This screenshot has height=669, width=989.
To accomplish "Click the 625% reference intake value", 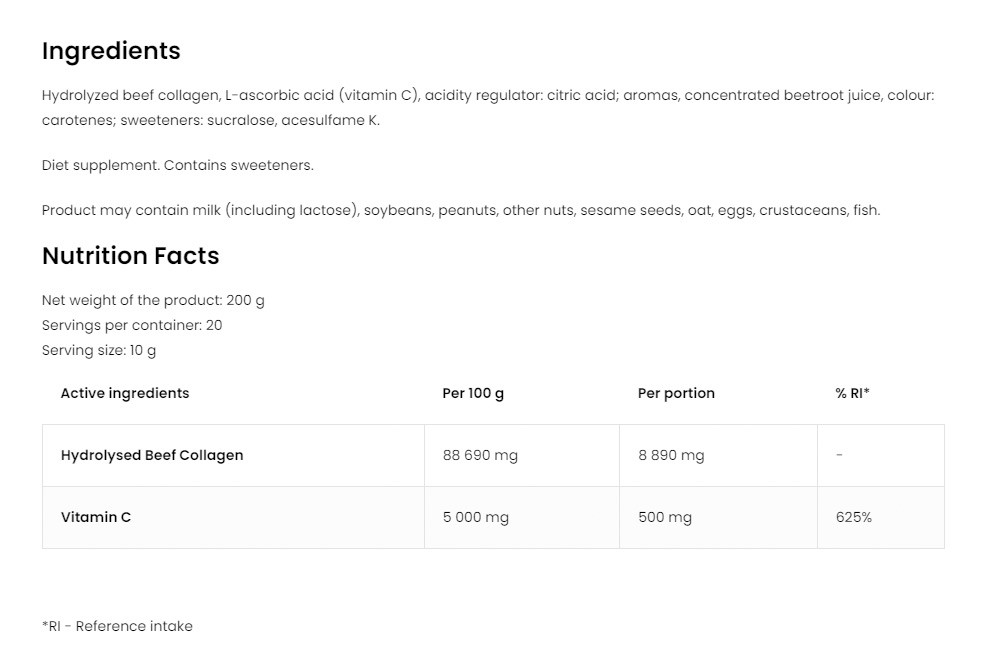I will [x=853, y=517].
